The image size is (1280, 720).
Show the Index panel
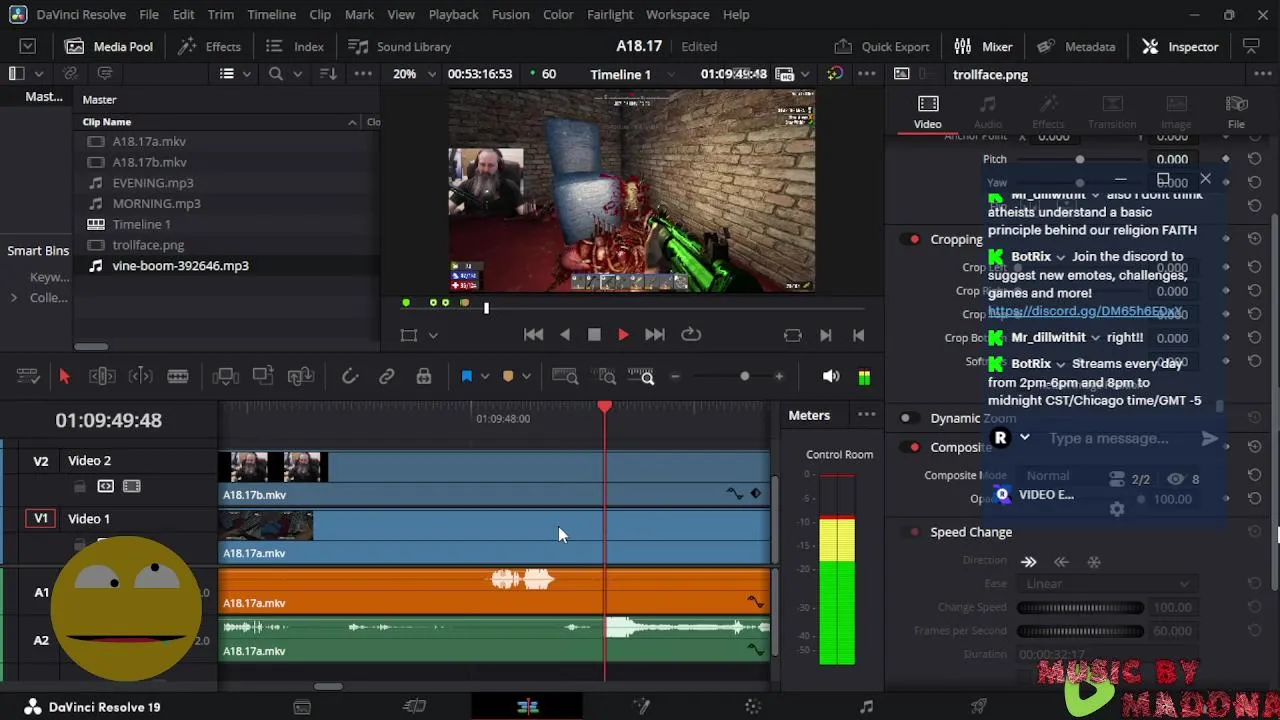(x=294, y=47)
